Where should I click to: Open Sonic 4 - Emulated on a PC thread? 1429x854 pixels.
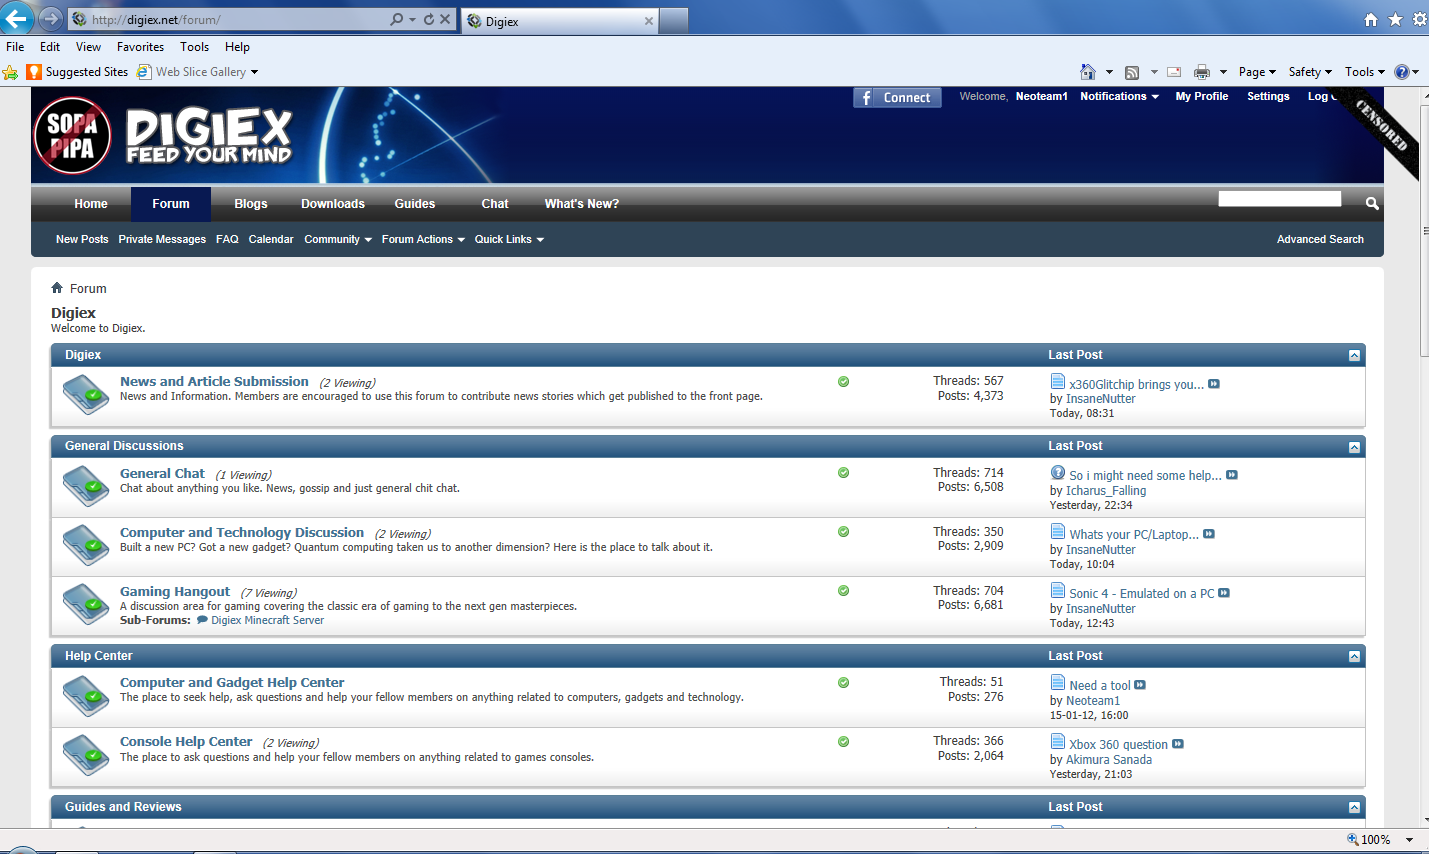click(1142, 594)
